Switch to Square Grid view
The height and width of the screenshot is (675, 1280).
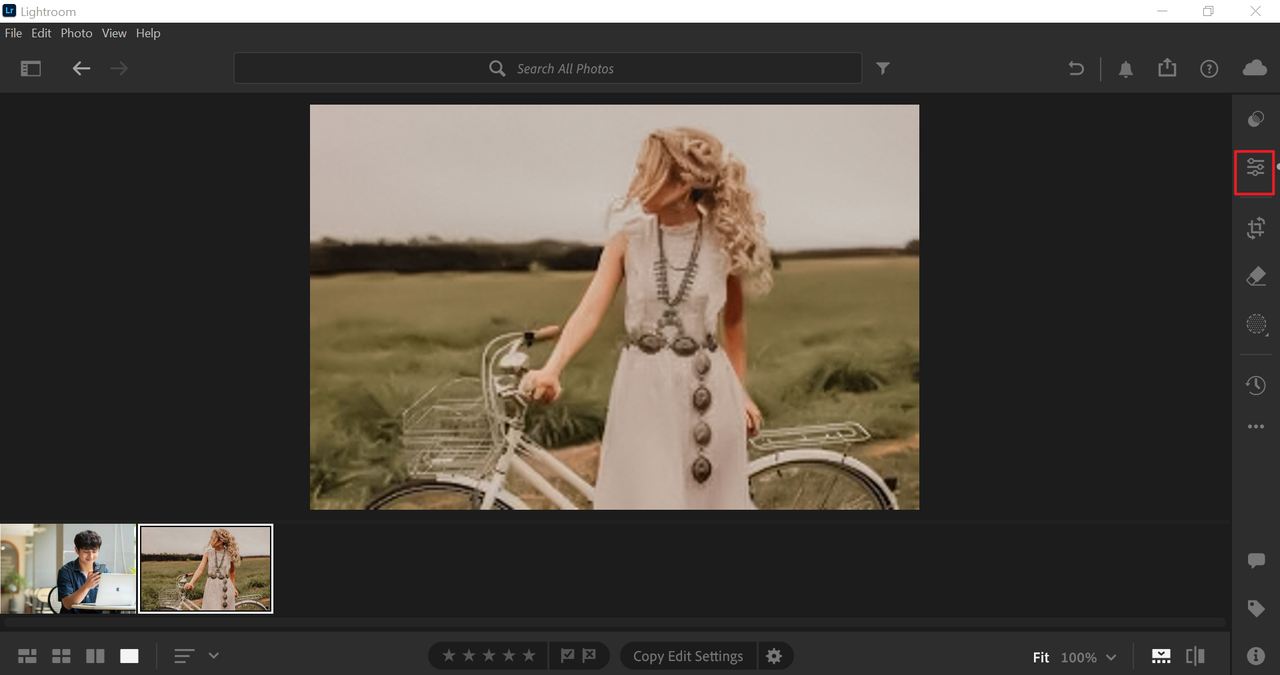point(61,656)
